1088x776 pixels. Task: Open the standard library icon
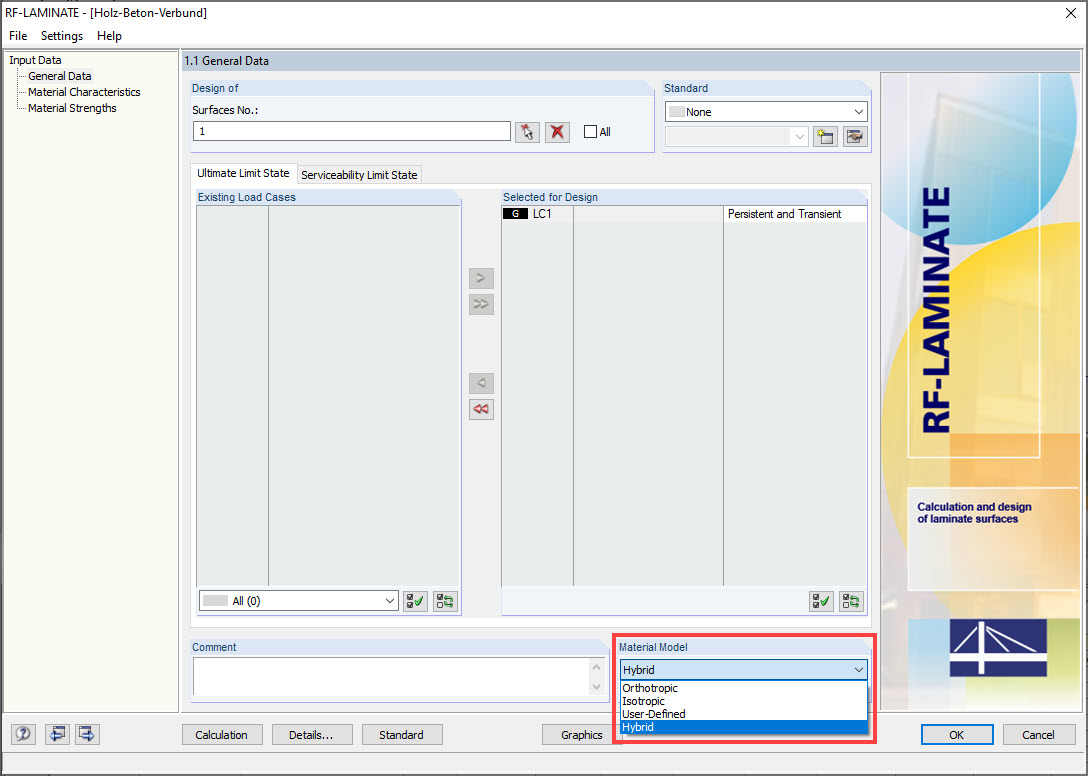pyautogui.click(x=855, y=136)
